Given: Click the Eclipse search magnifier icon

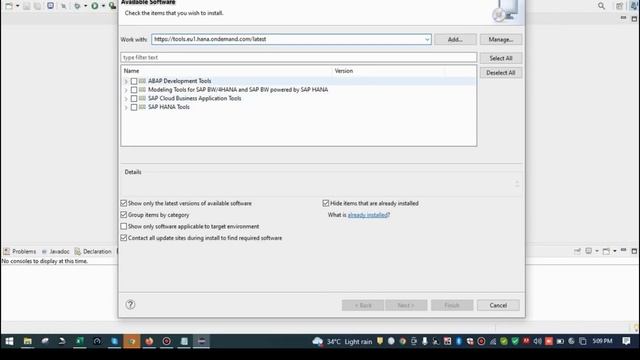Looking at the screenshot, I should (601, 6).
